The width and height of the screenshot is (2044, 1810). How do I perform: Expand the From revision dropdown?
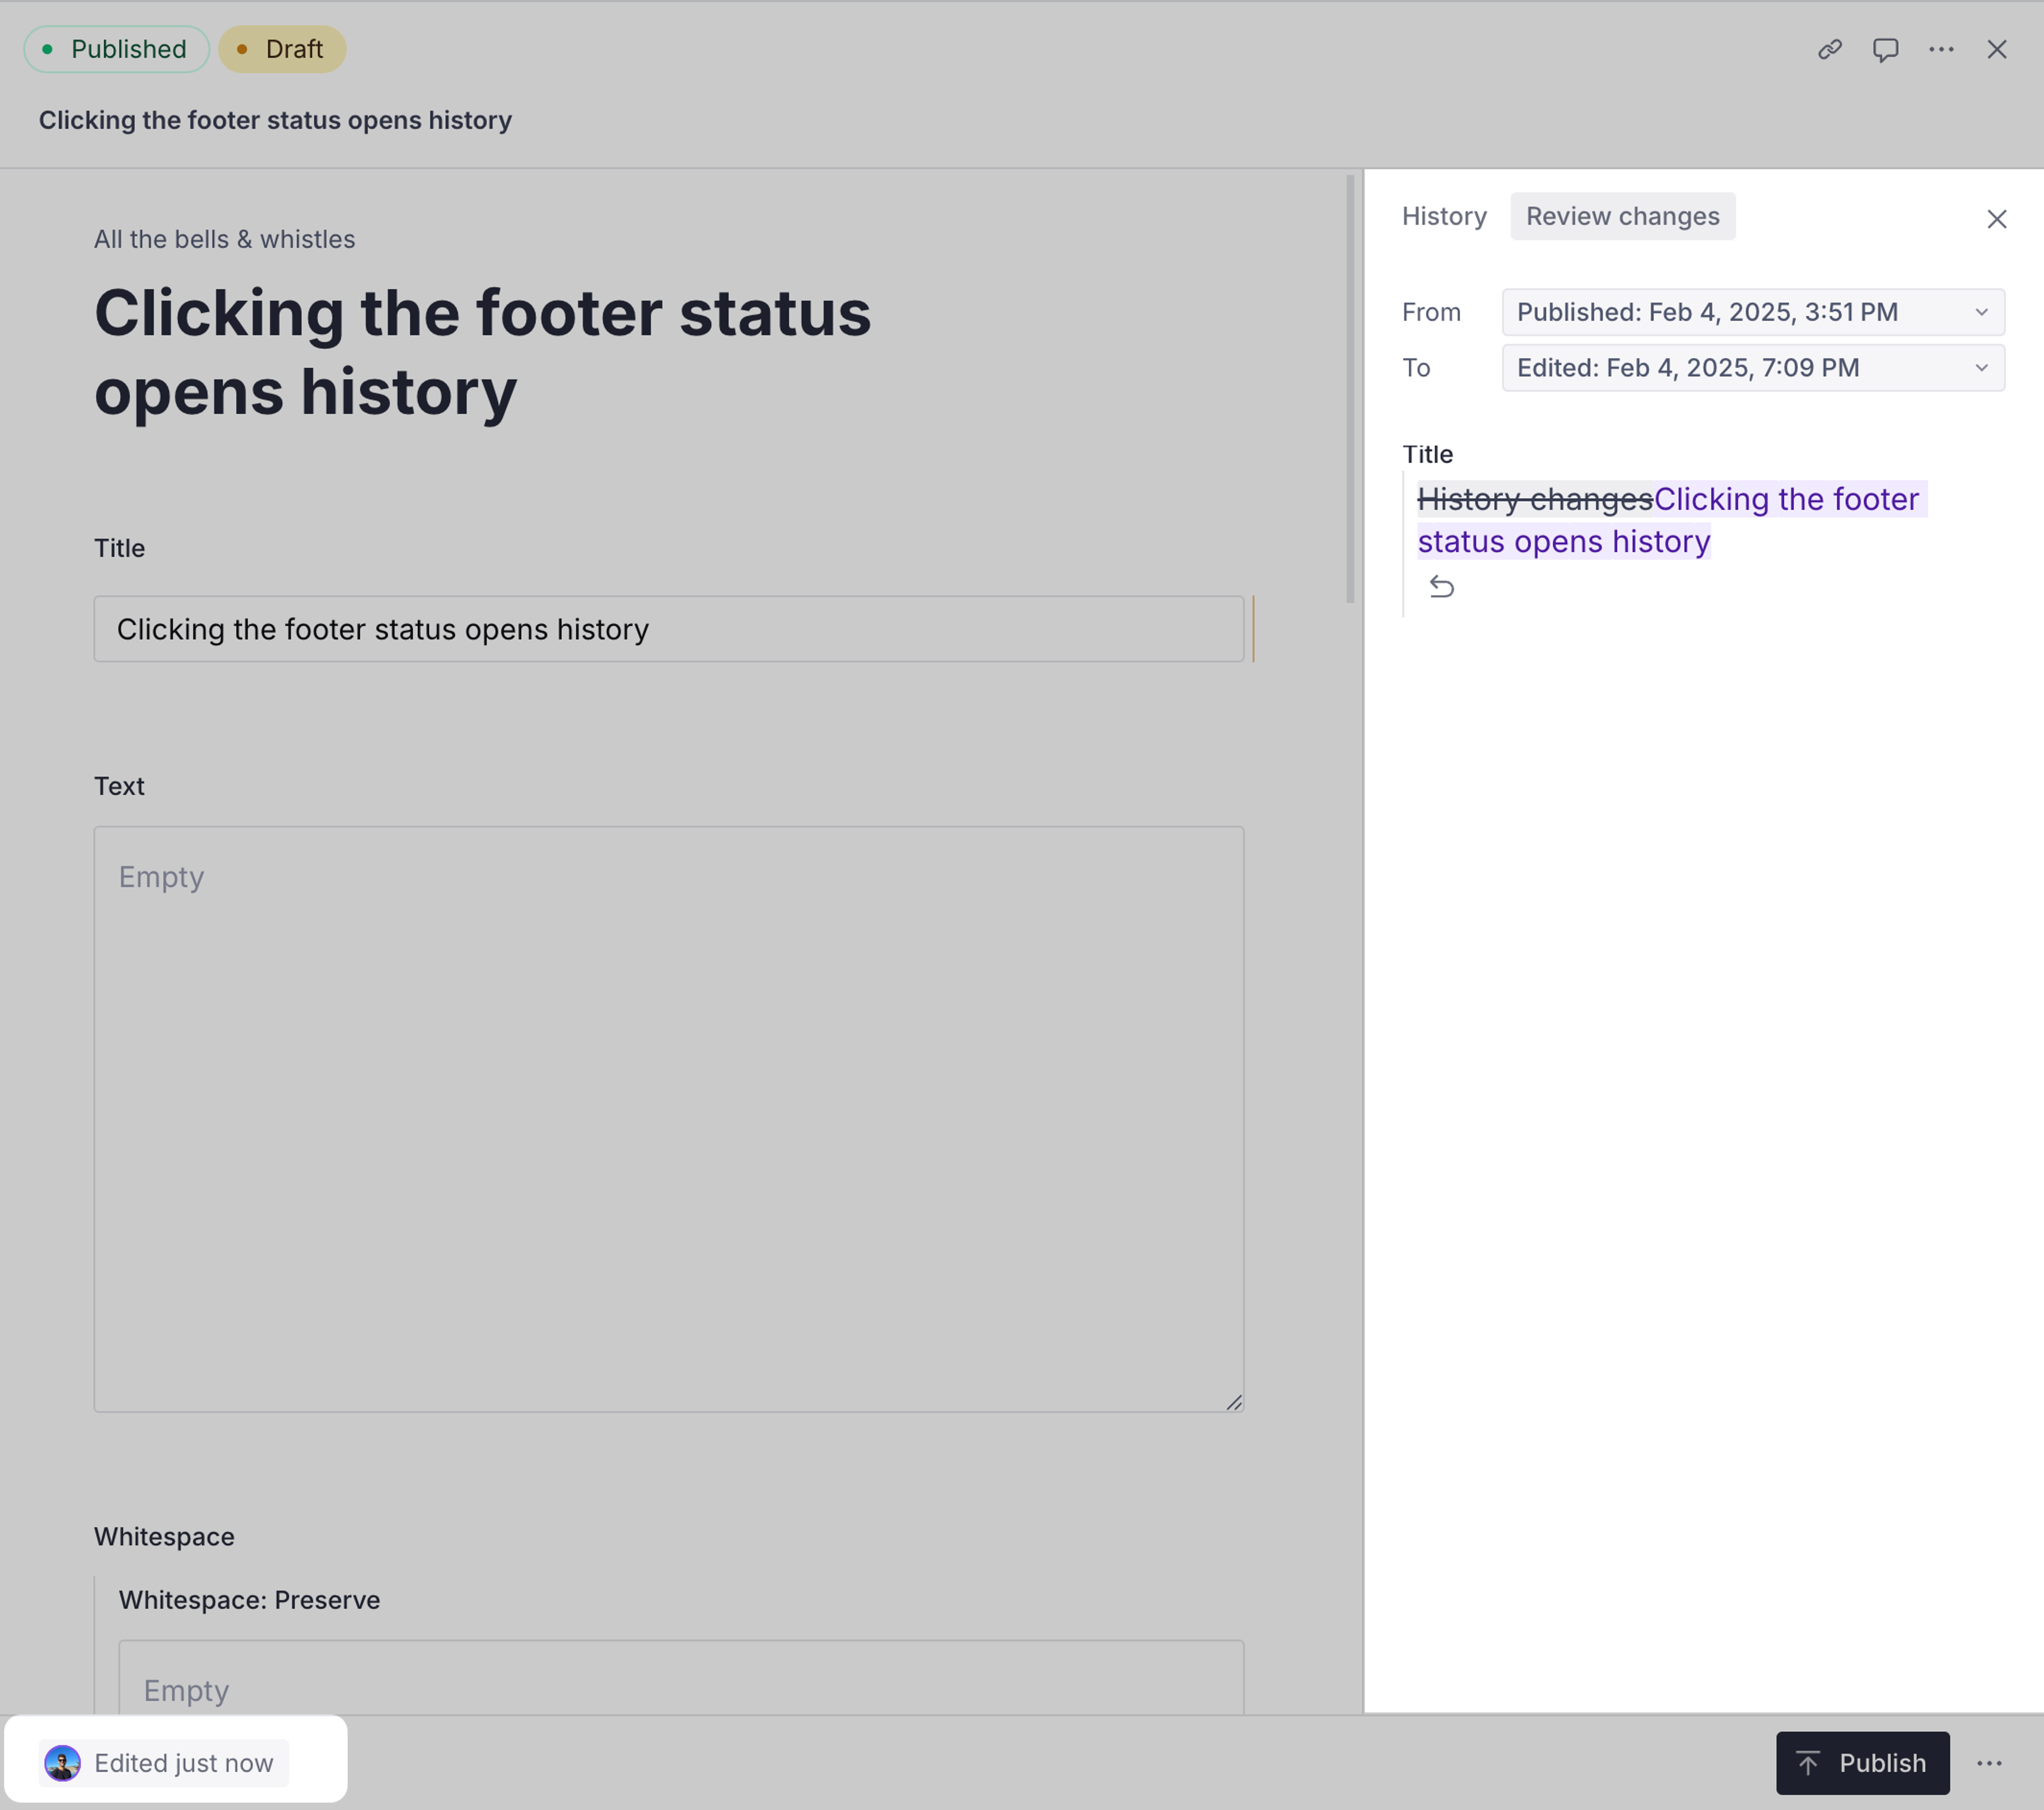(1752, 312)
